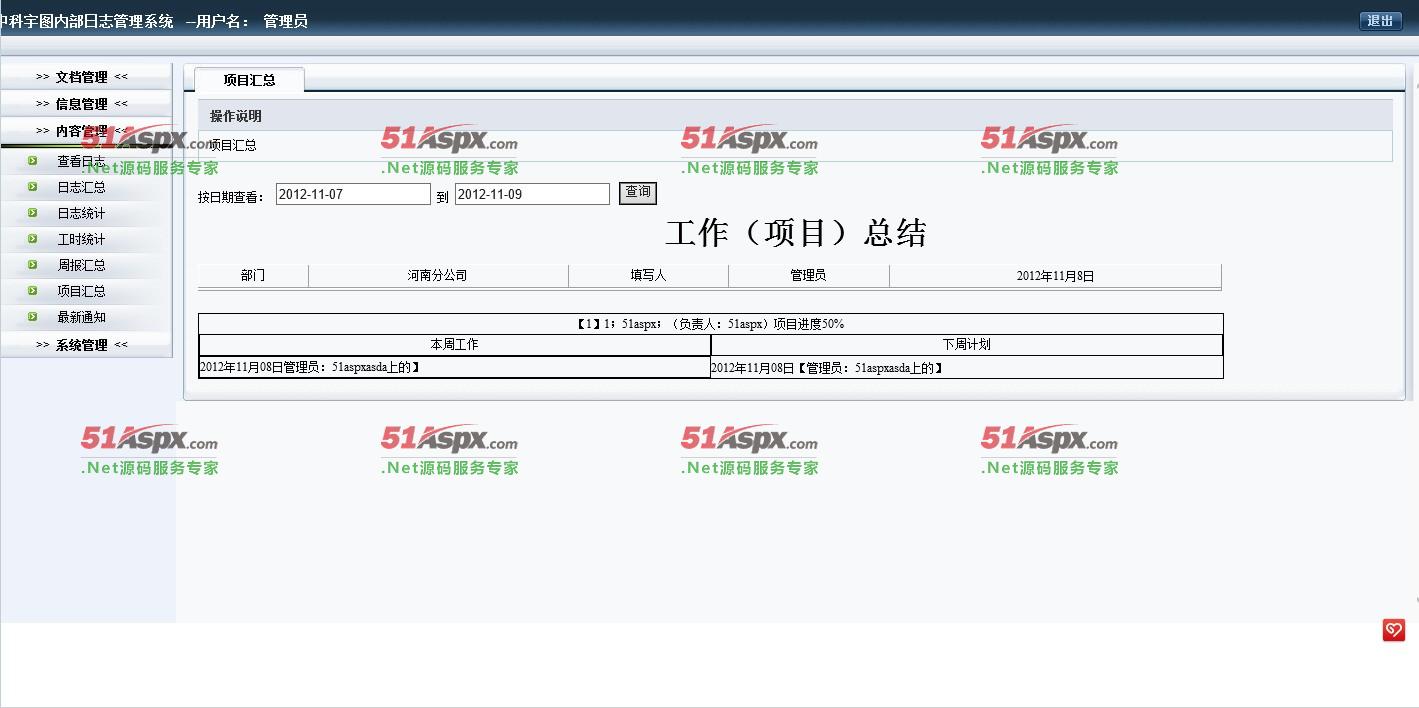Open the 周报汇总 menu item

pyautogui.click(x=81, y=265)
